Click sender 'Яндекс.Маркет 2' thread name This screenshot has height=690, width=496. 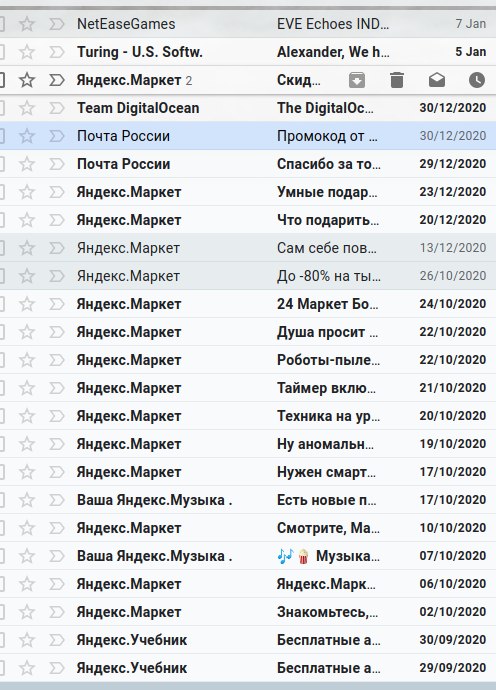(134, 80)
